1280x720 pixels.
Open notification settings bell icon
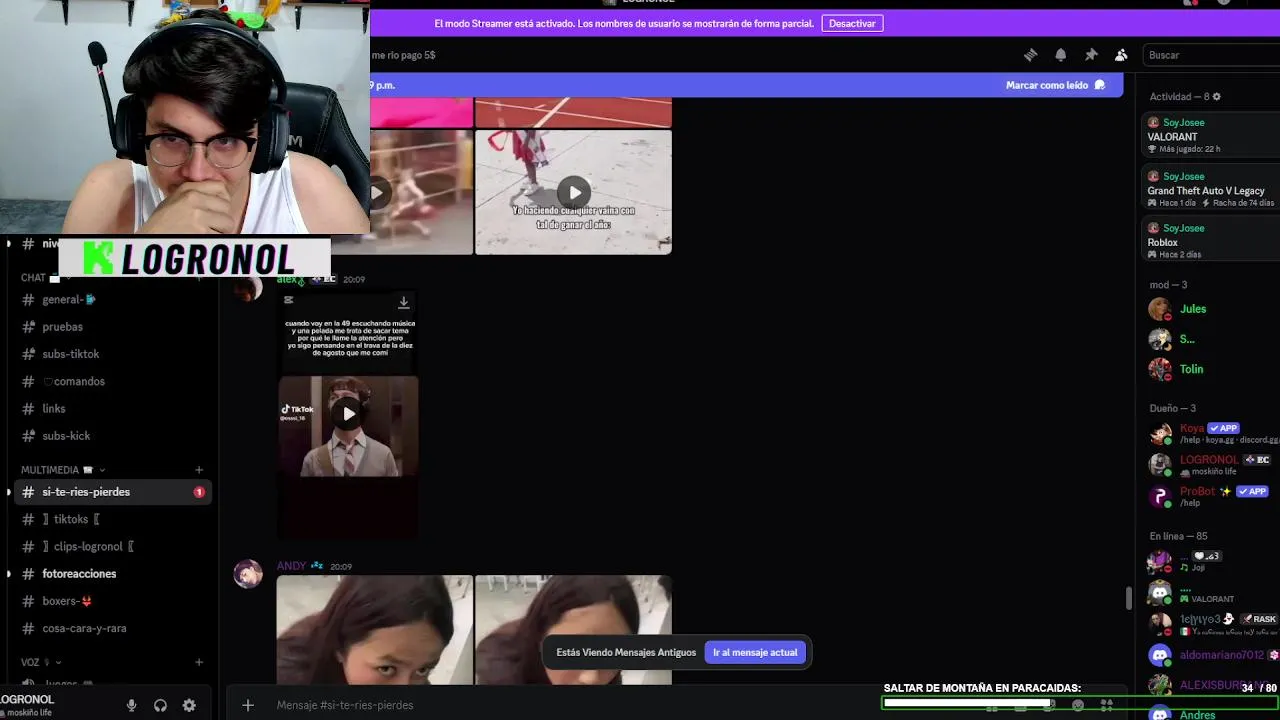tap(1061, 55)
